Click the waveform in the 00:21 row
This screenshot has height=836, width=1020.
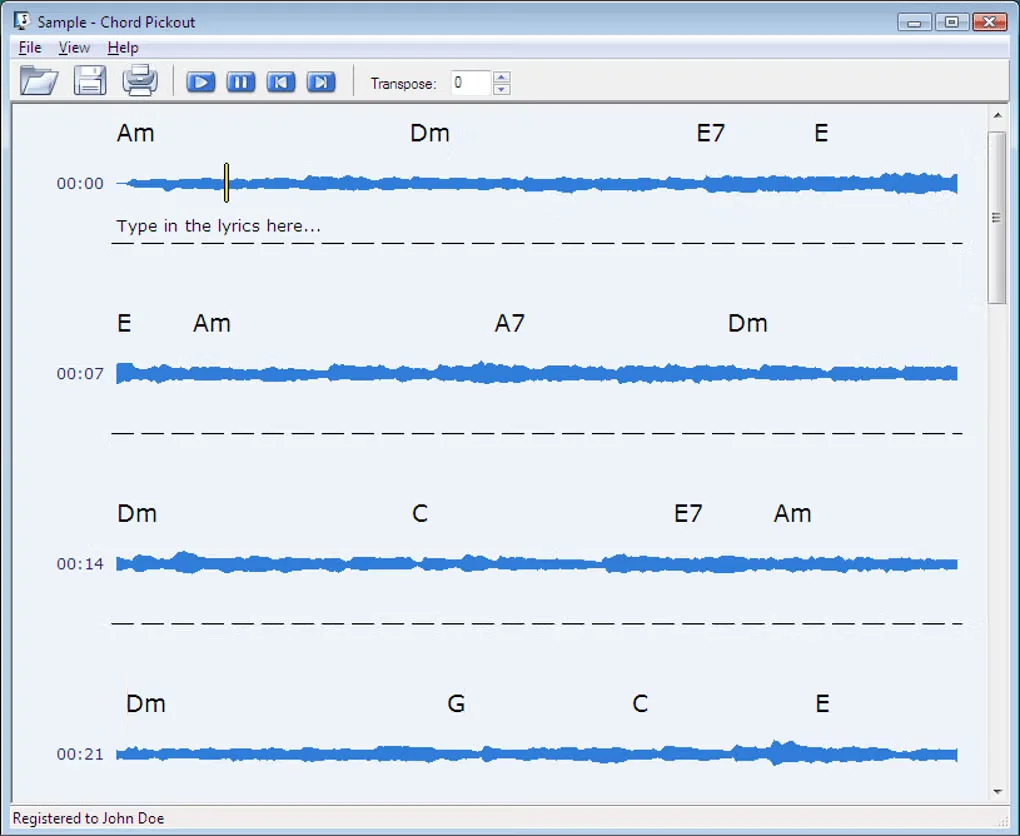point(537,753)
